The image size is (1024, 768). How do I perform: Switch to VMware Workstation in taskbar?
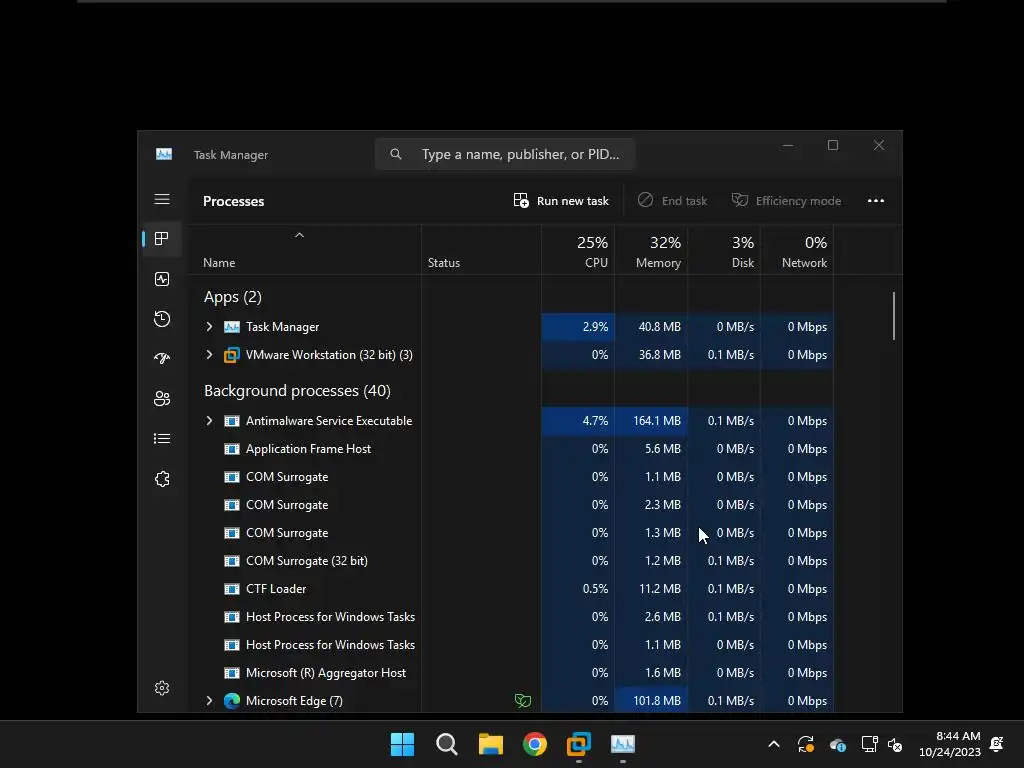point(579,744)
